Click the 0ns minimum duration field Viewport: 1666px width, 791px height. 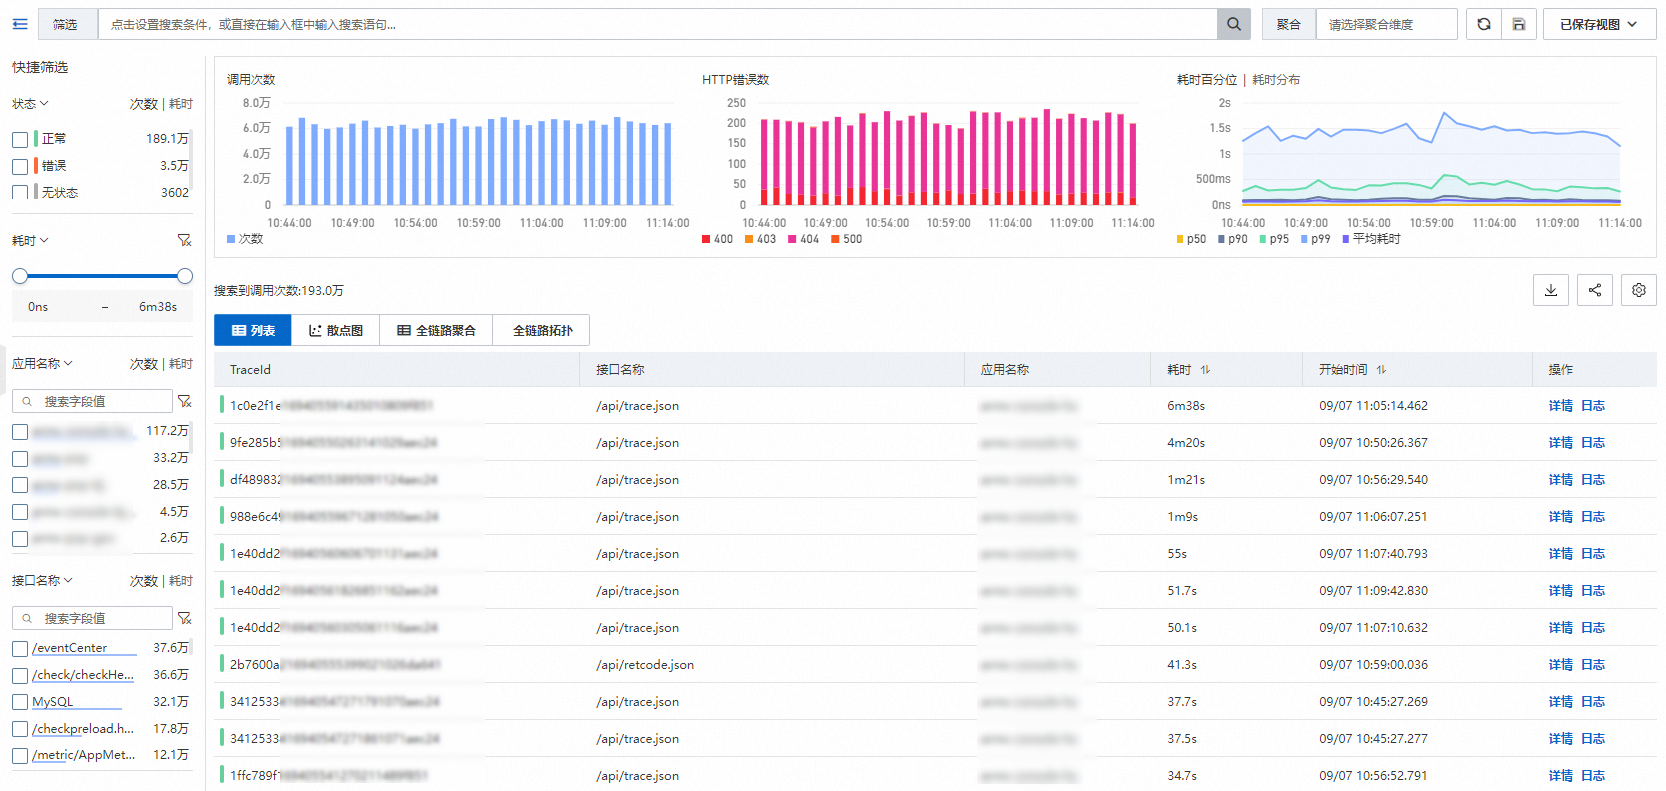pyautogui.click(x=38, y=307)
